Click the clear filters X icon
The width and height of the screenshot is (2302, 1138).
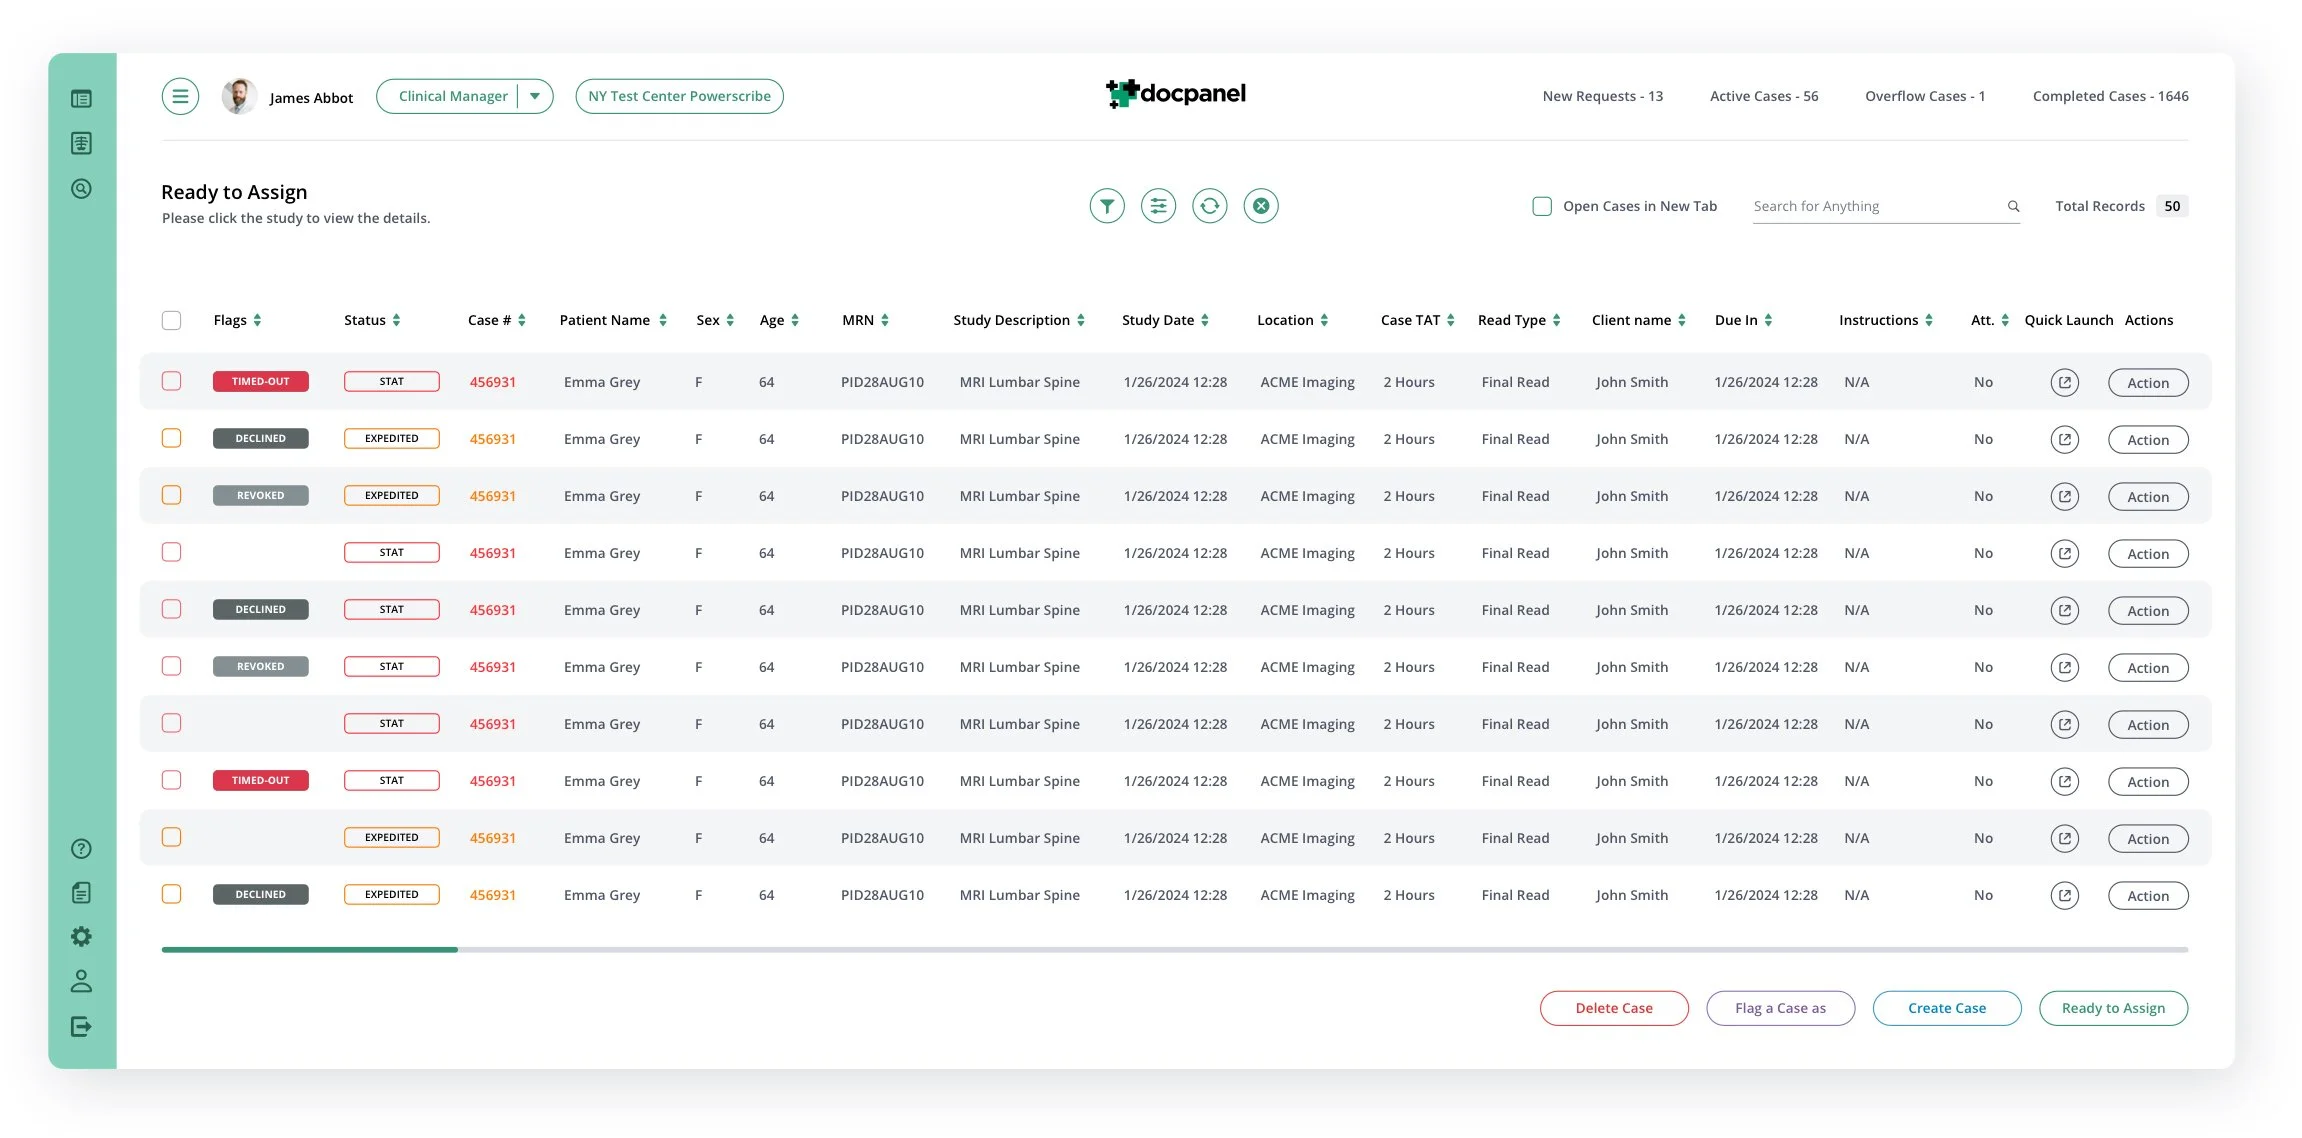tap(1261, 206)
